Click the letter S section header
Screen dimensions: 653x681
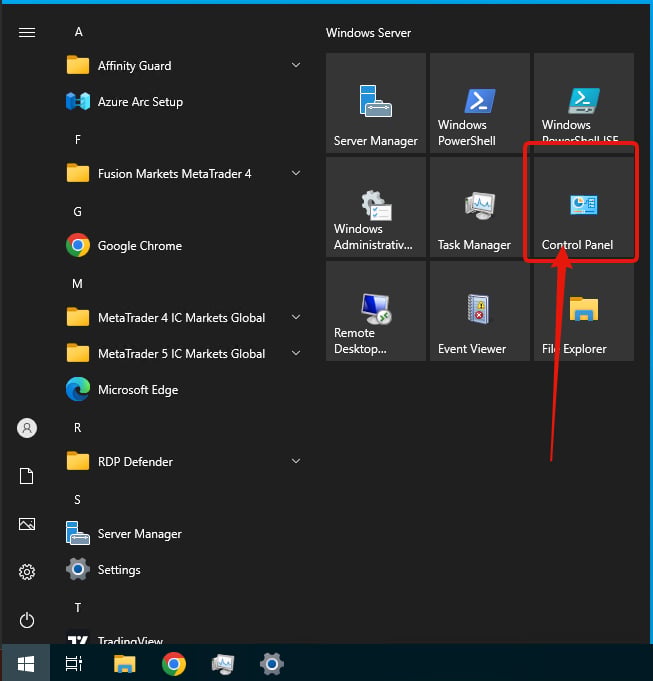click(77, 499)
